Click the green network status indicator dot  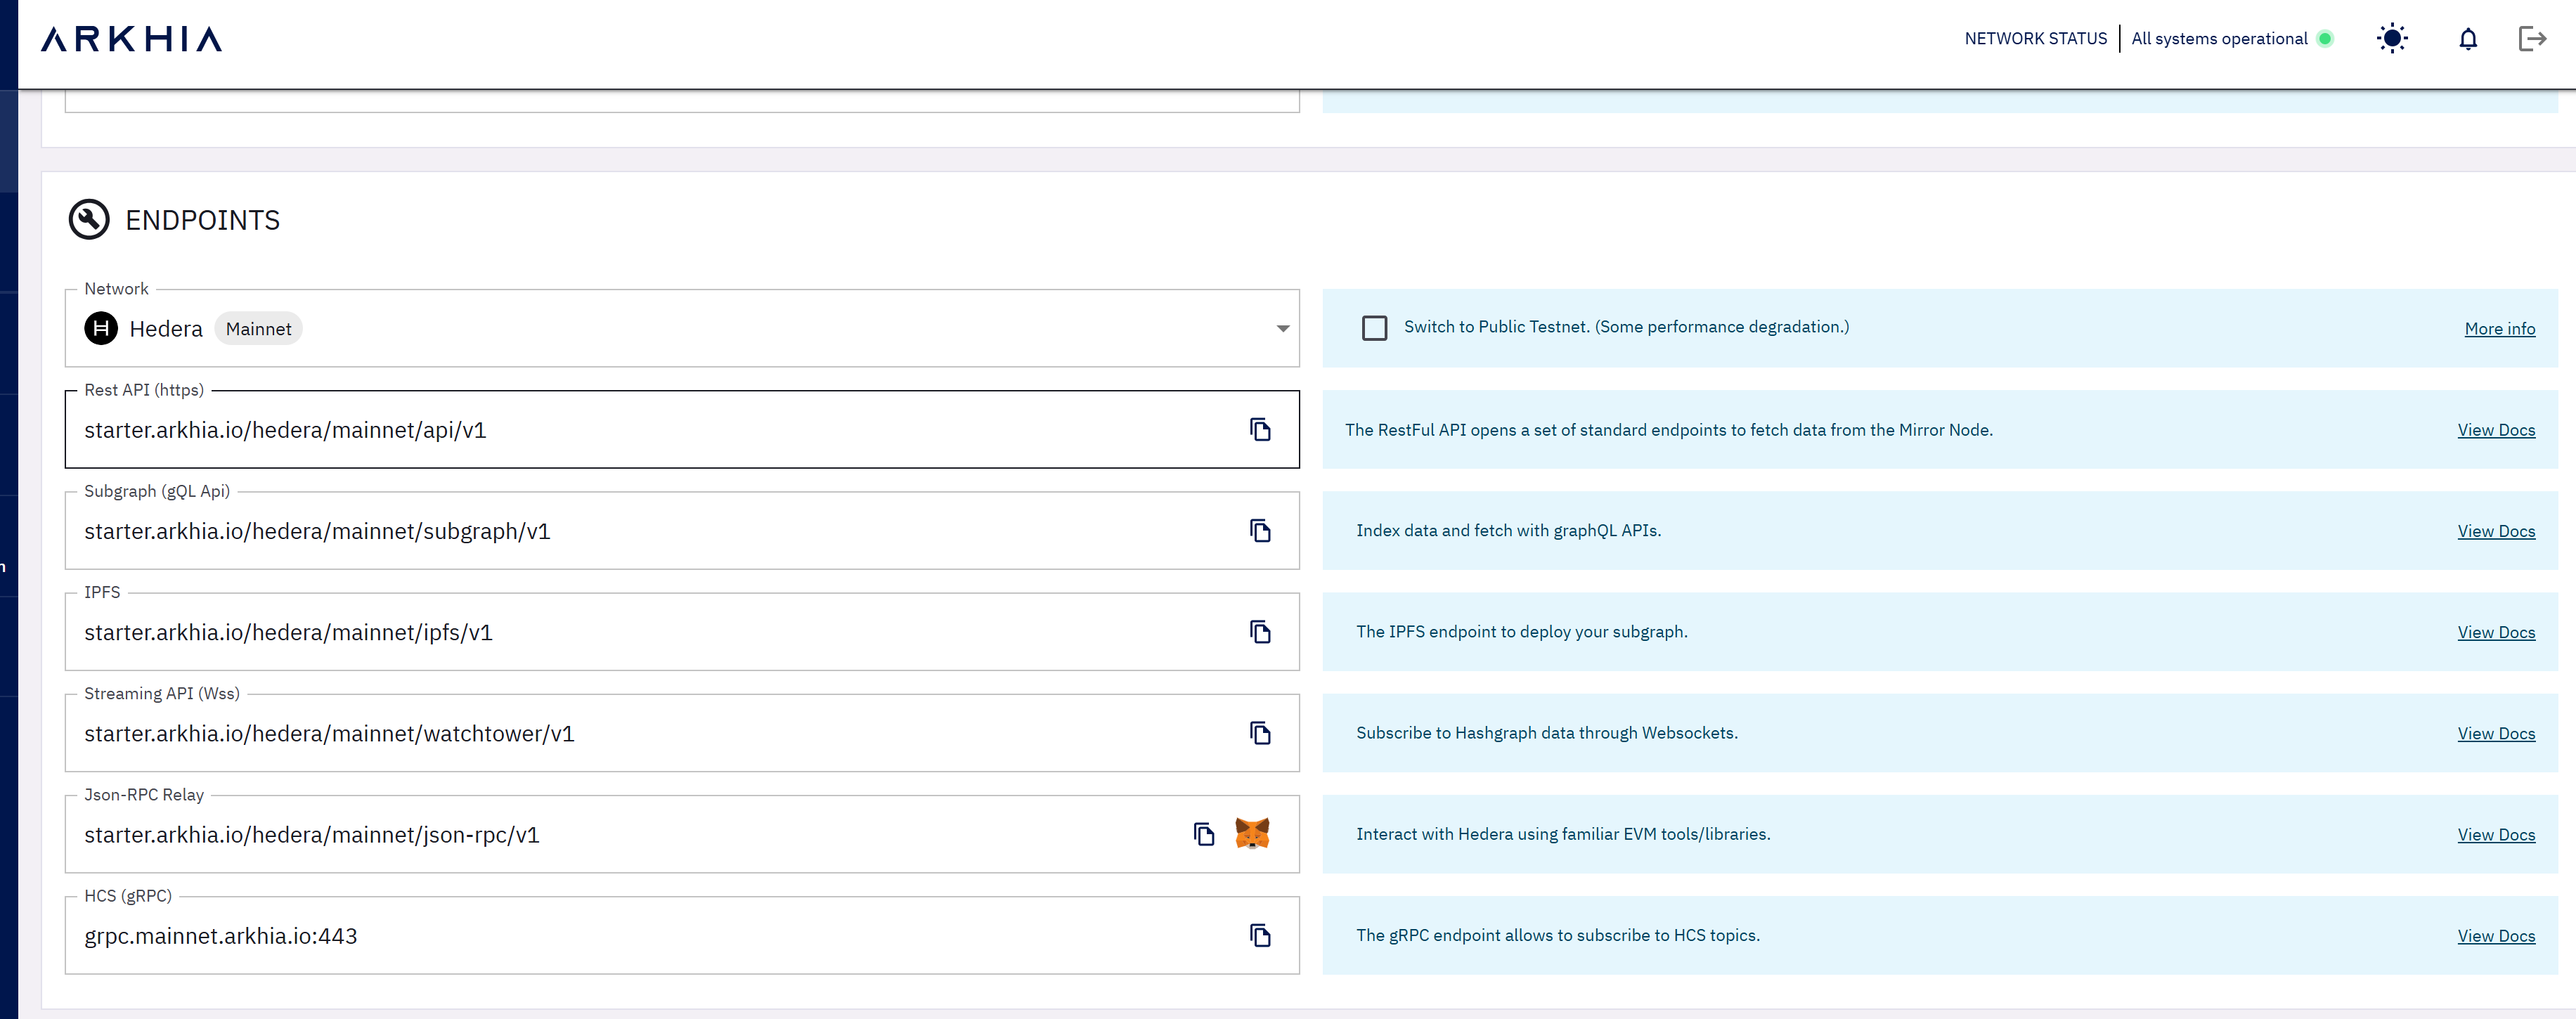[2325, 39]
